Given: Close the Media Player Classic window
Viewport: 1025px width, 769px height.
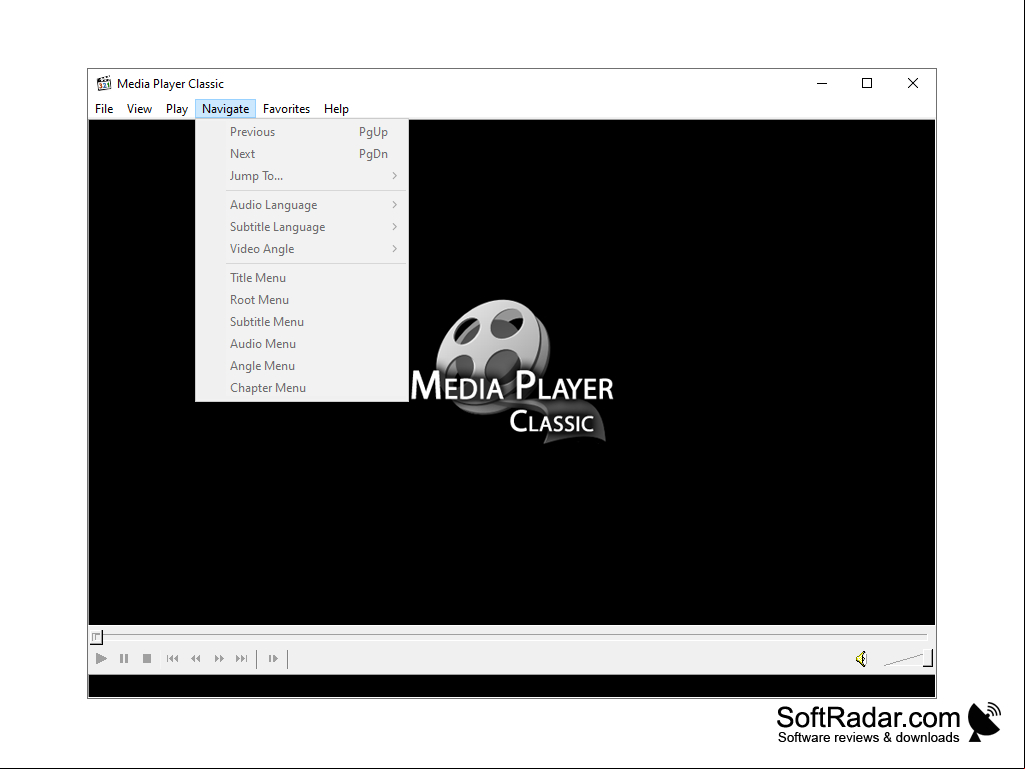Looking at the screenshot, I should [913, 83].
